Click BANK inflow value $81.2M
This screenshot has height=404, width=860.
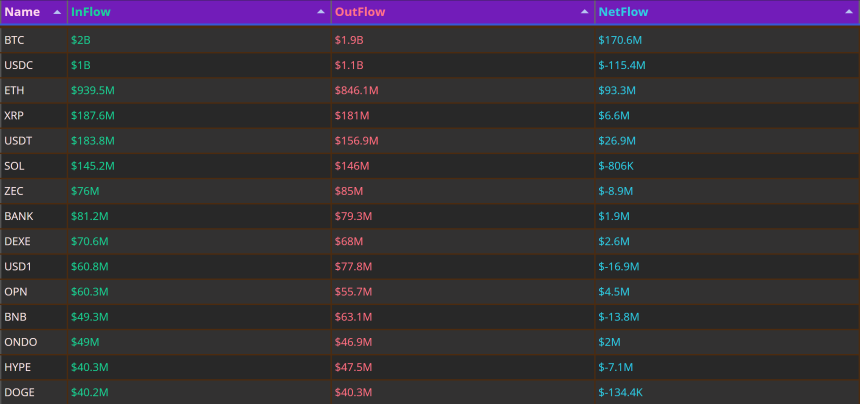(x=89, y=217)
